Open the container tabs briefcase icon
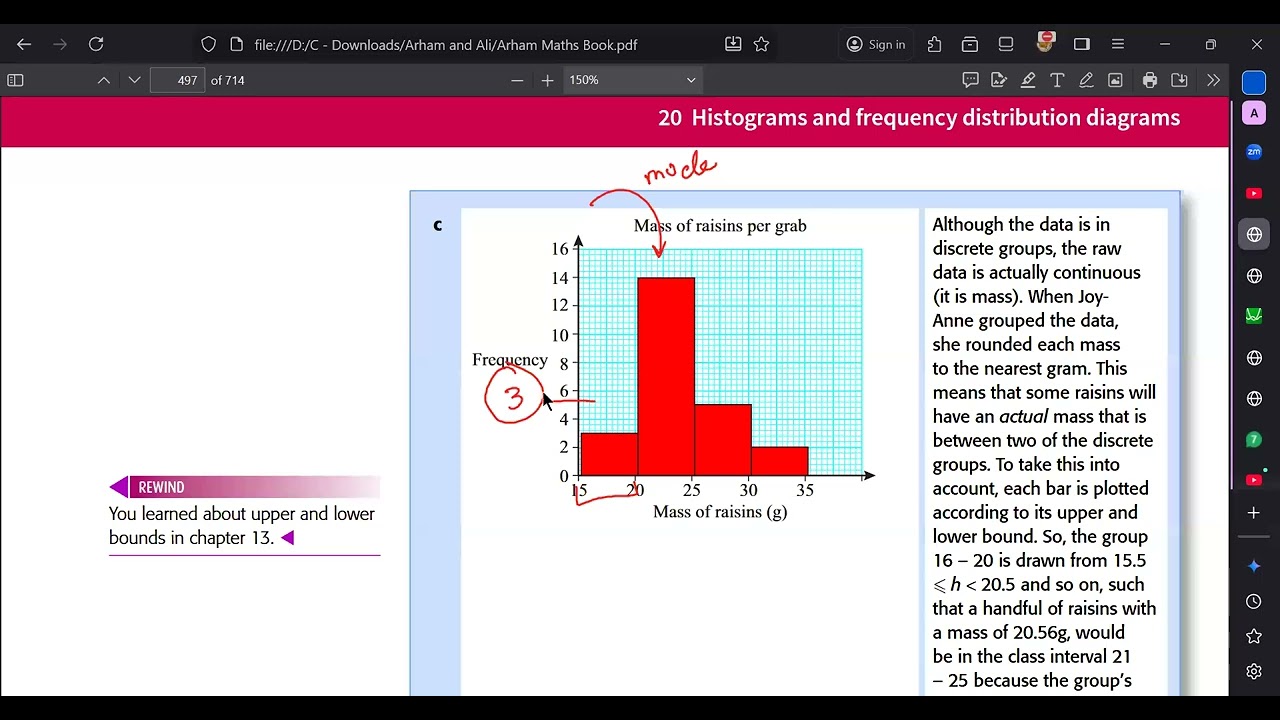Screen dimensions: 1280x720 click(970, 44)
